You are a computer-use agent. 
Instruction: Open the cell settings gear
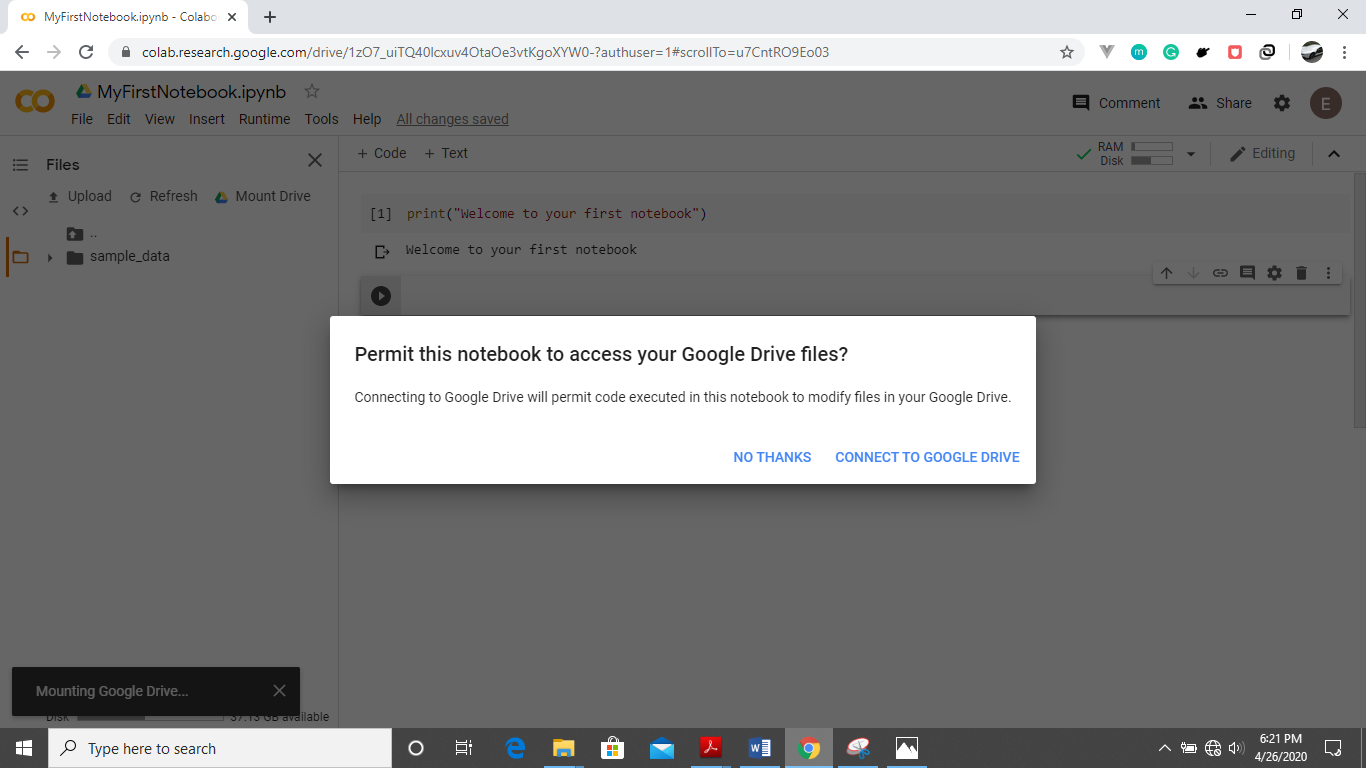1274,273
